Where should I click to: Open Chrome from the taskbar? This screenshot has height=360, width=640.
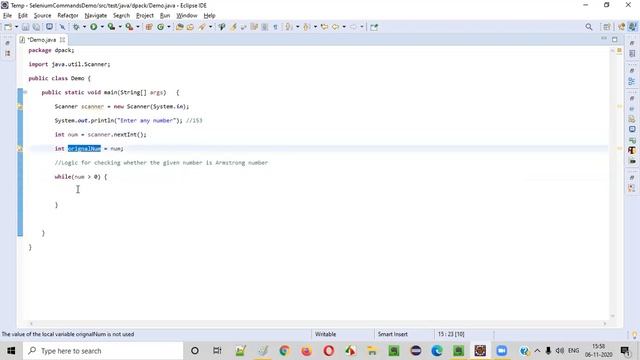284,351
